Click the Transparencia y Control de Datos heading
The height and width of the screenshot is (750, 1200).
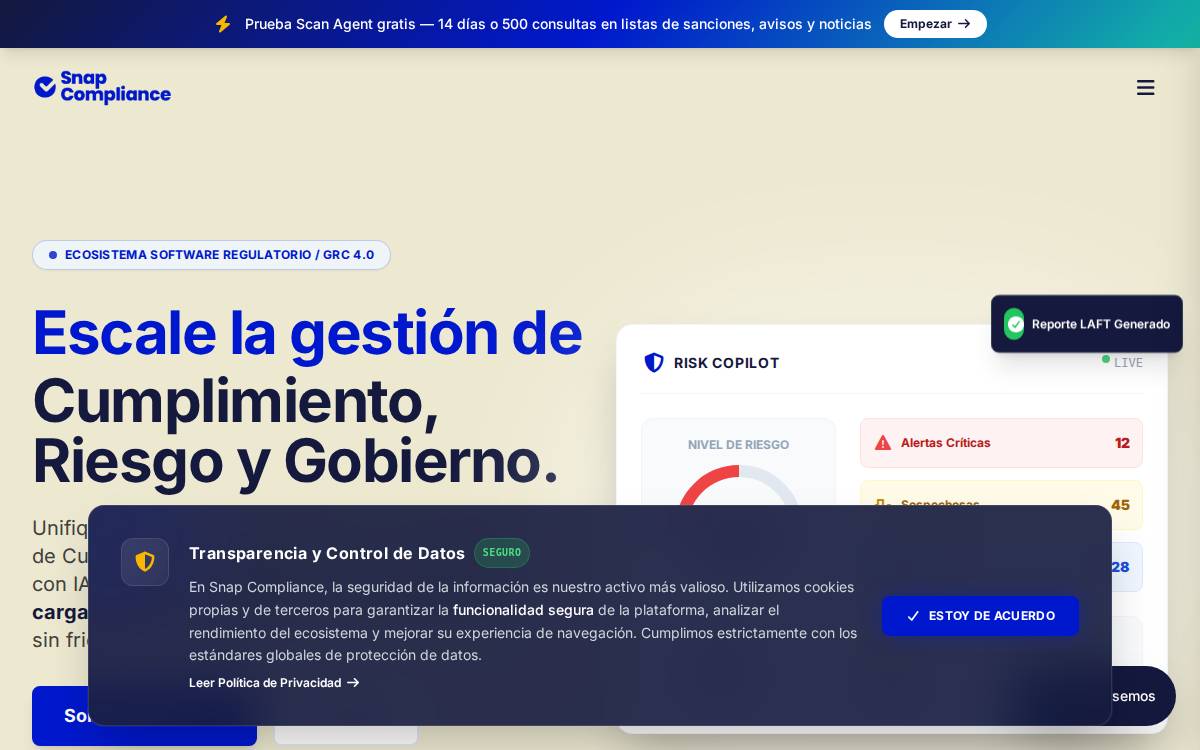327,553
